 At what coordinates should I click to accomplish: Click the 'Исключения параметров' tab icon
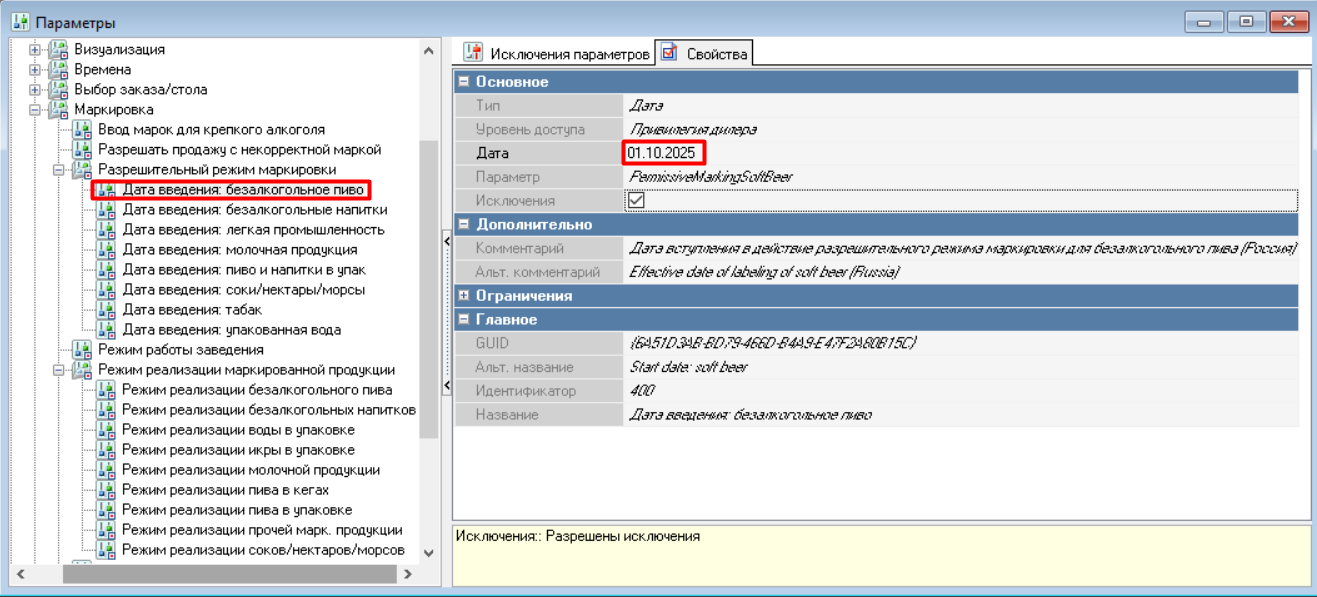(473, 54)
